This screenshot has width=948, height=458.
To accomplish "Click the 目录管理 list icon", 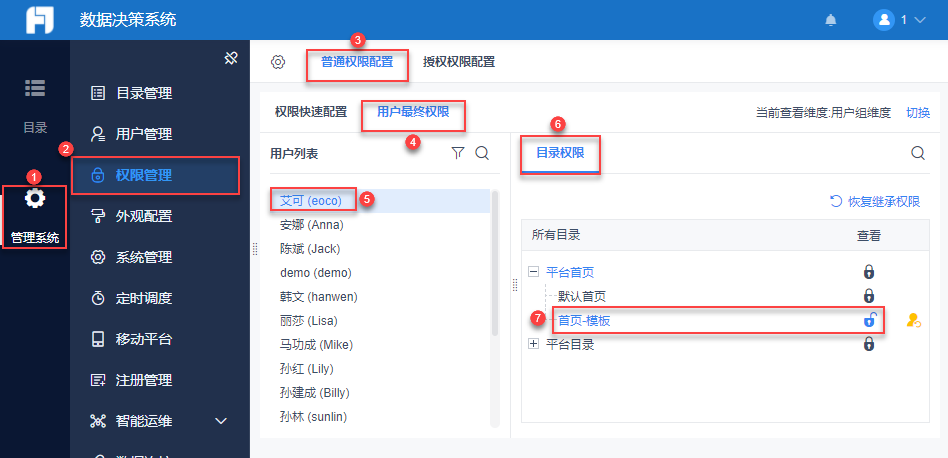I will pyautogui.click(x=97, y=94).
